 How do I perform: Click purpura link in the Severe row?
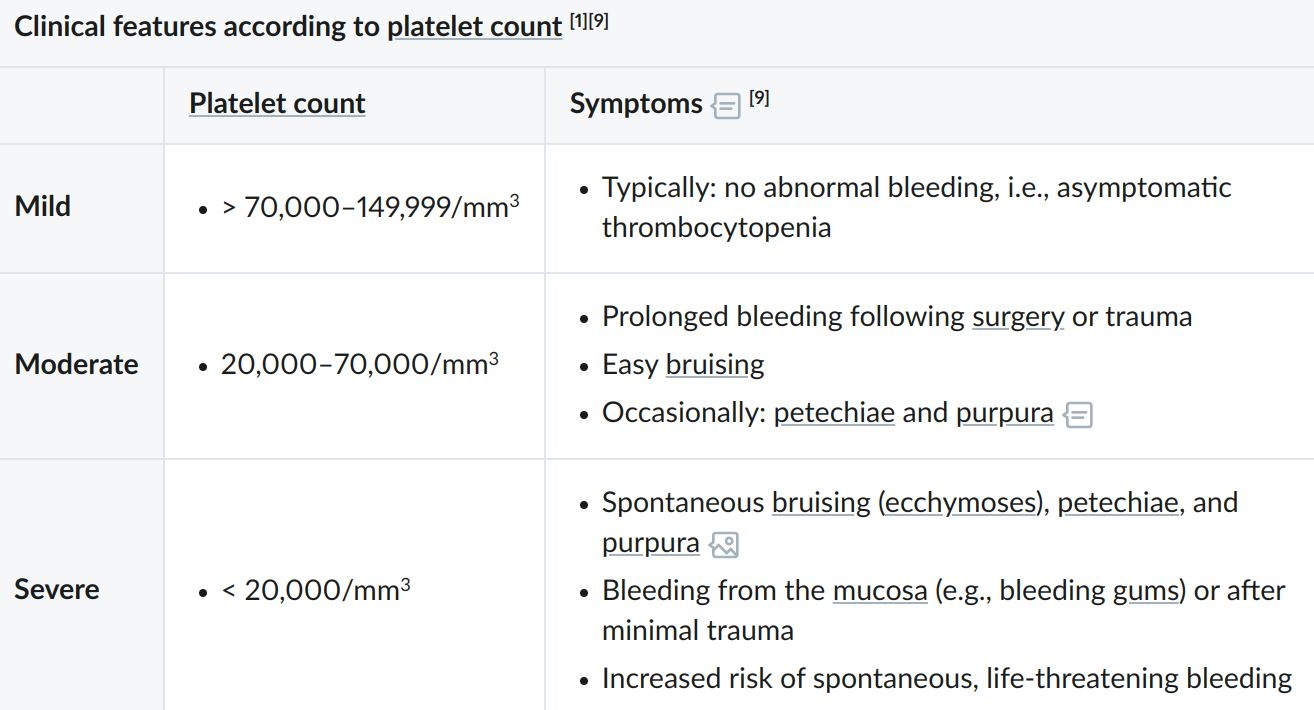650,543
